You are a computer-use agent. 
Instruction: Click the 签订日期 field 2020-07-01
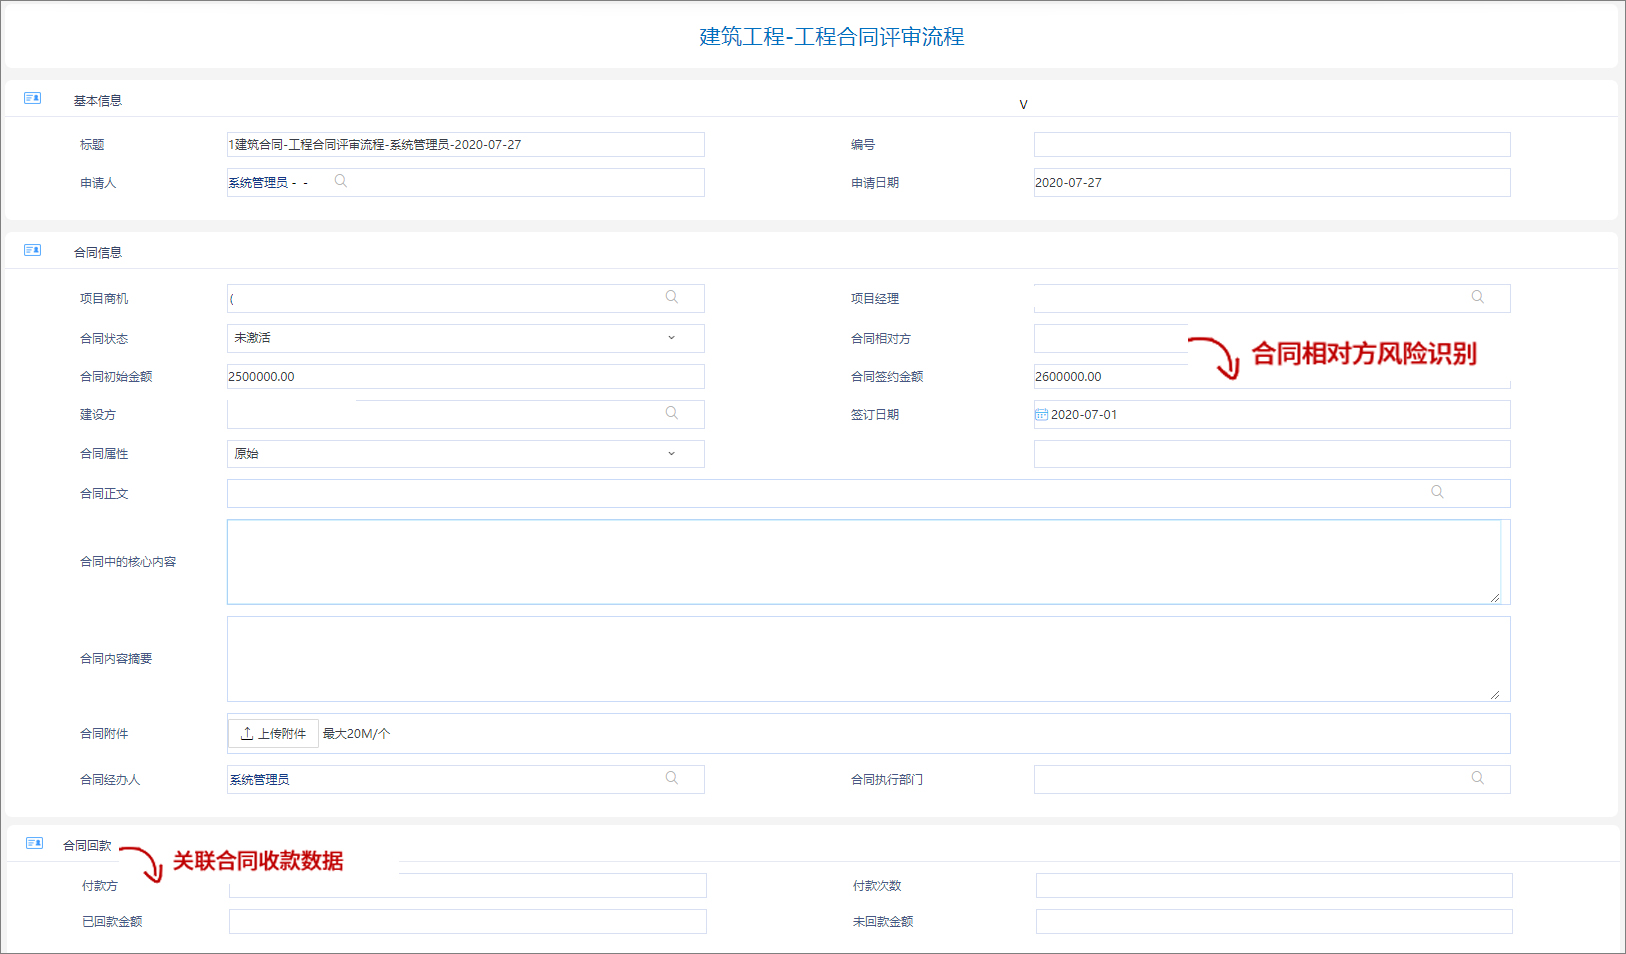click(x=1272, y=414)
